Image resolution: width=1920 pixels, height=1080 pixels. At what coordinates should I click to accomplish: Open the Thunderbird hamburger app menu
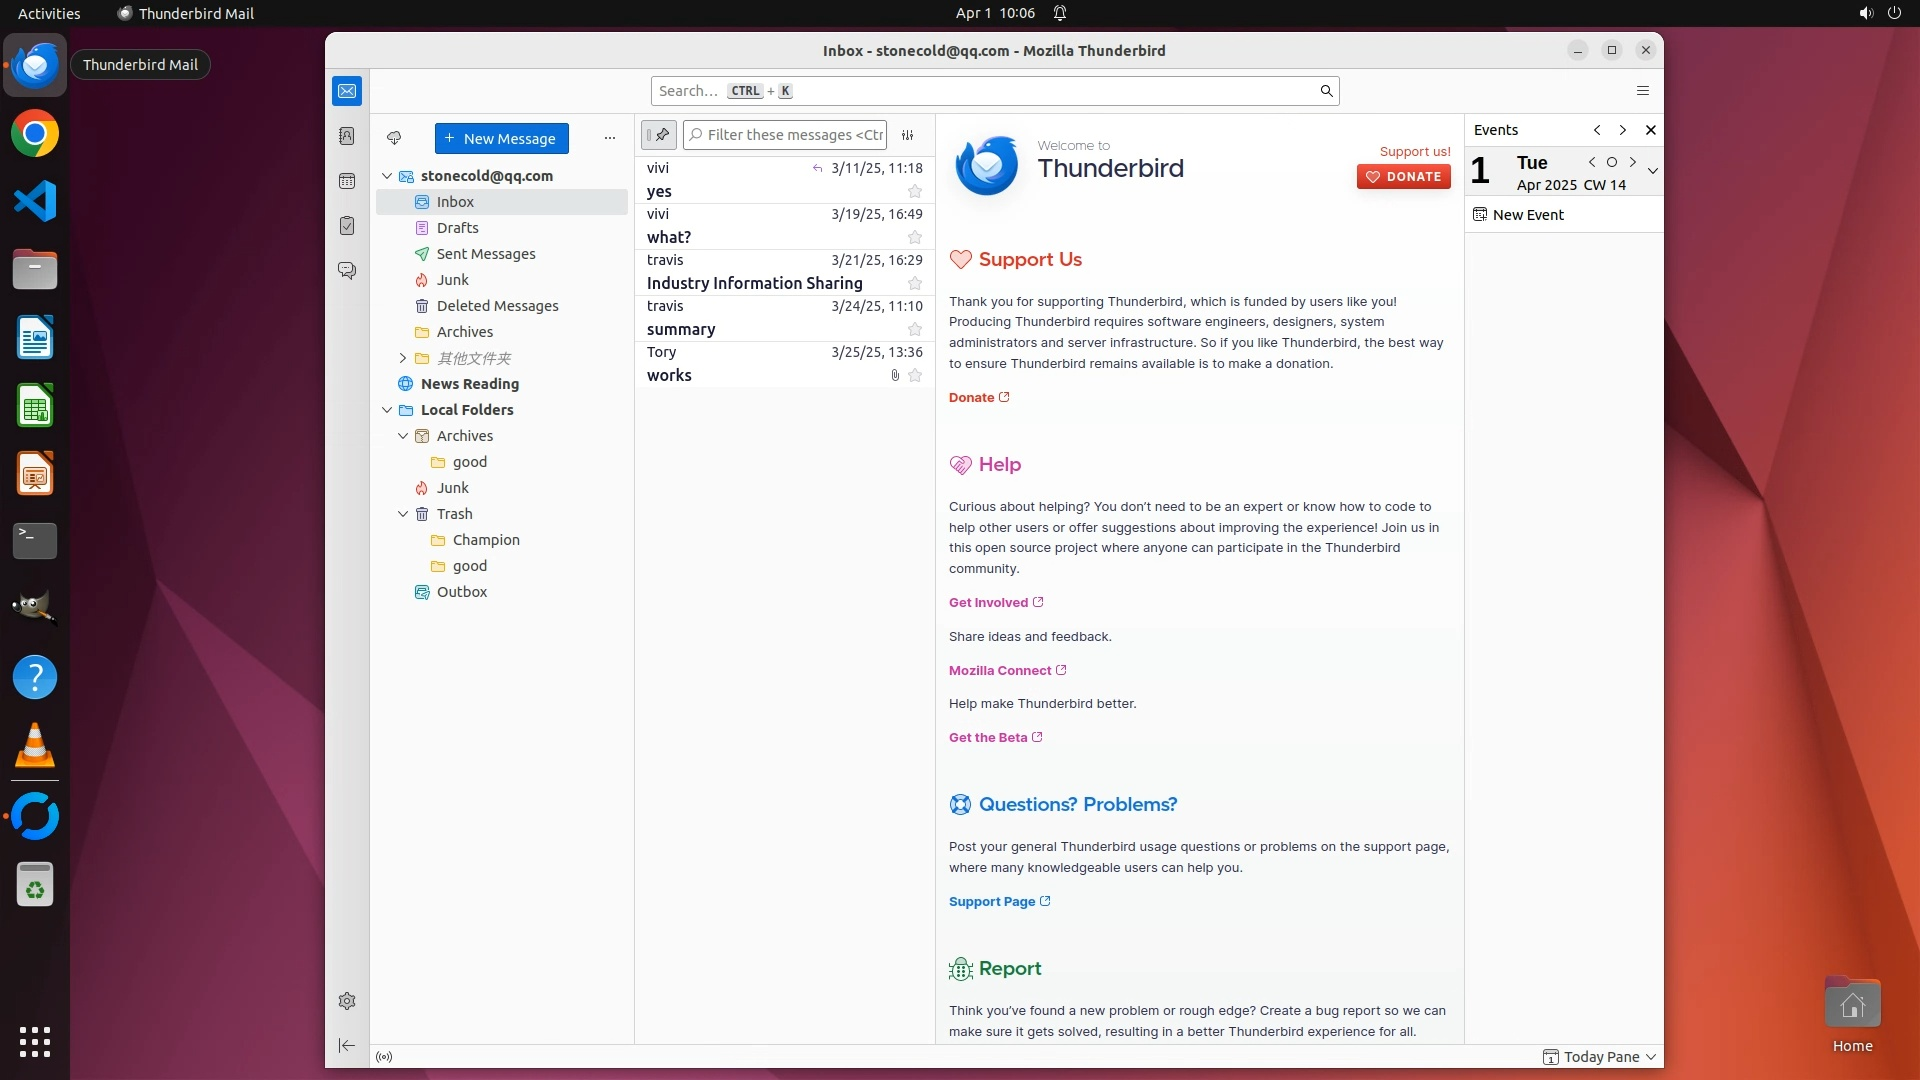1642,91
